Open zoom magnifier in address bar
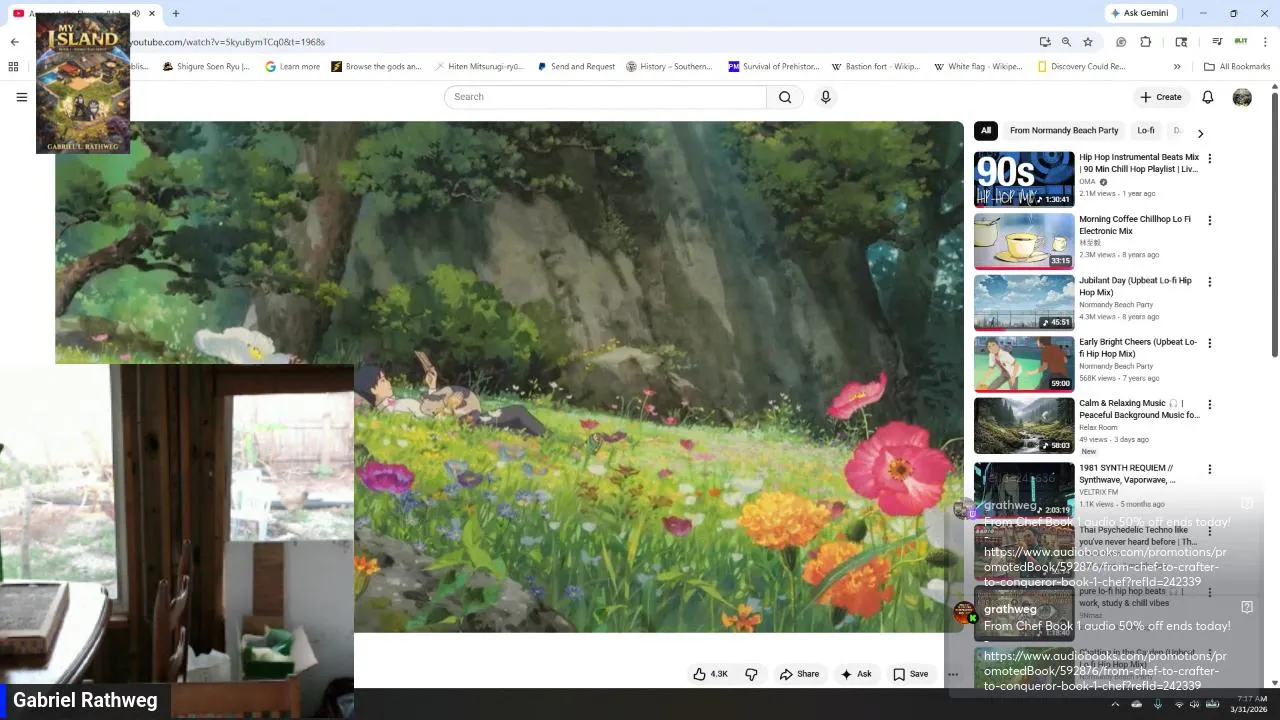The height and width of the screenshot is (720, 1280). pyautogui.click(x=1066, y=42)
